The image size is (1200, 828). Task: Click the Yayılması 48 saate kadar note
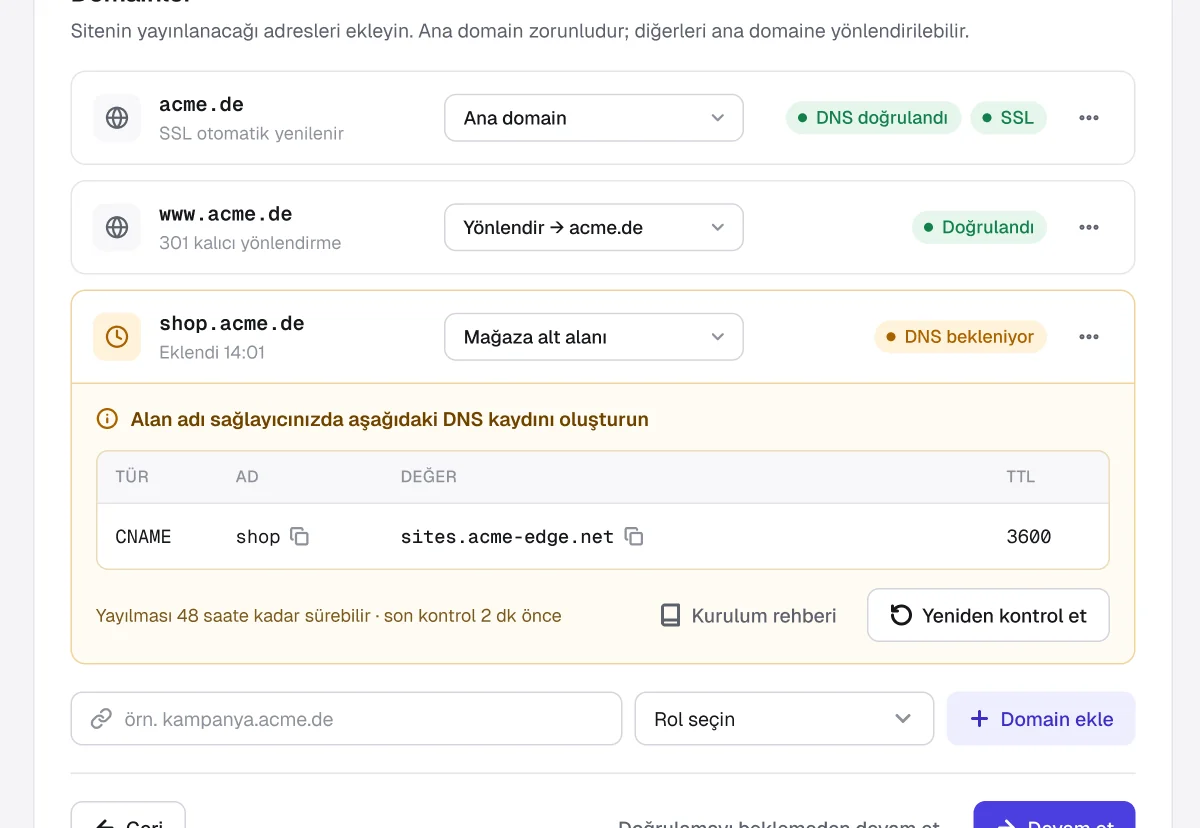coord(329,616)
